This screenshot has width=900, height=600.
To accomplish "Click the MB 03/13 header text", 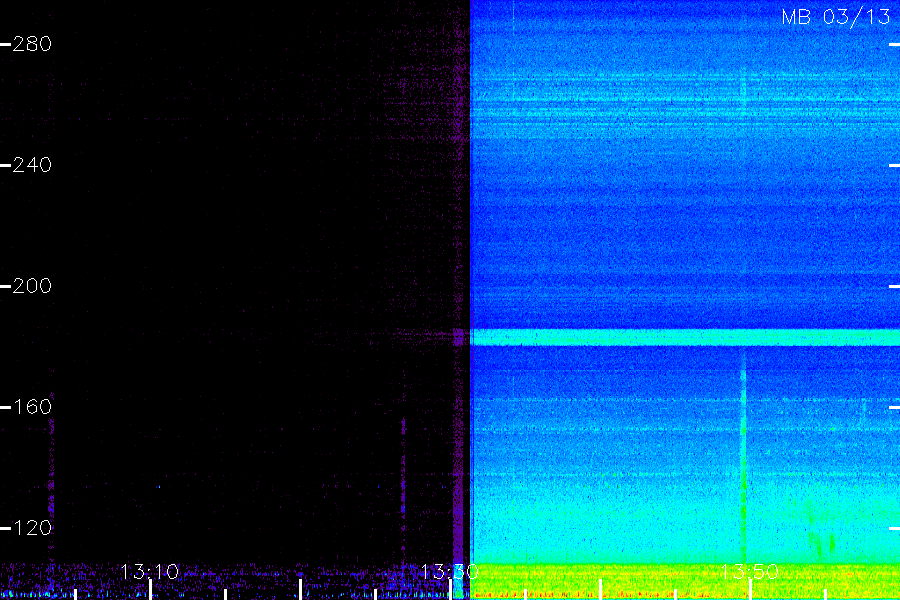I will coord(836,17).
